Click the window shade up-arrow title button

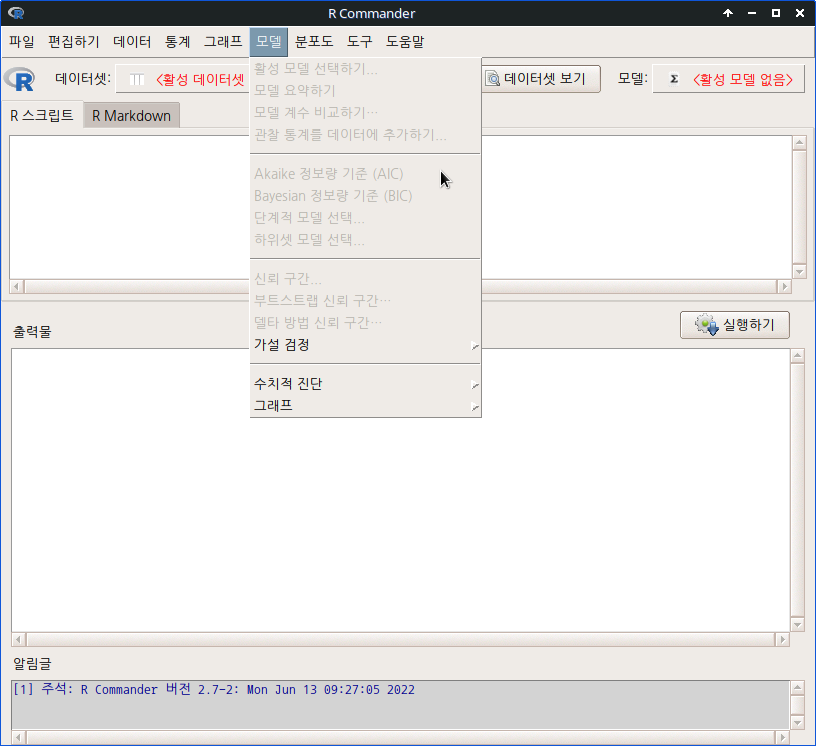point(728,13)
